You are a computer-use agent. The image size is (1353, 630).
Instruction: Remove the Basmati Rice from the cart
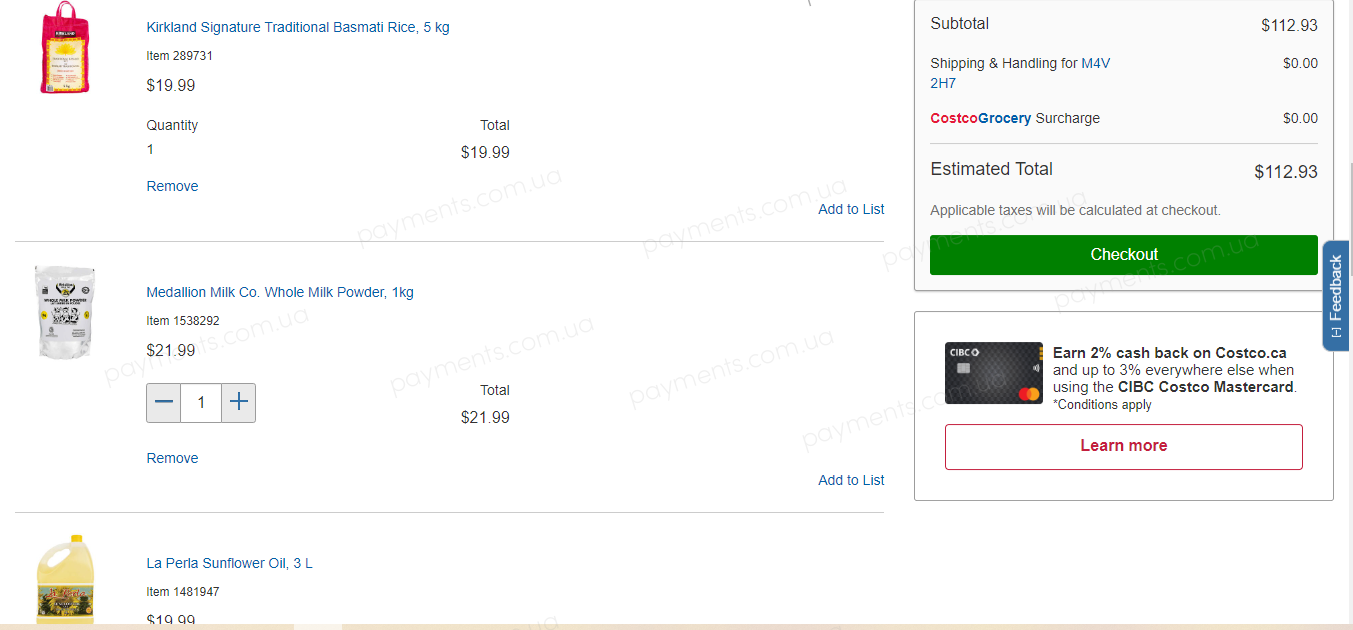point(172,186)
